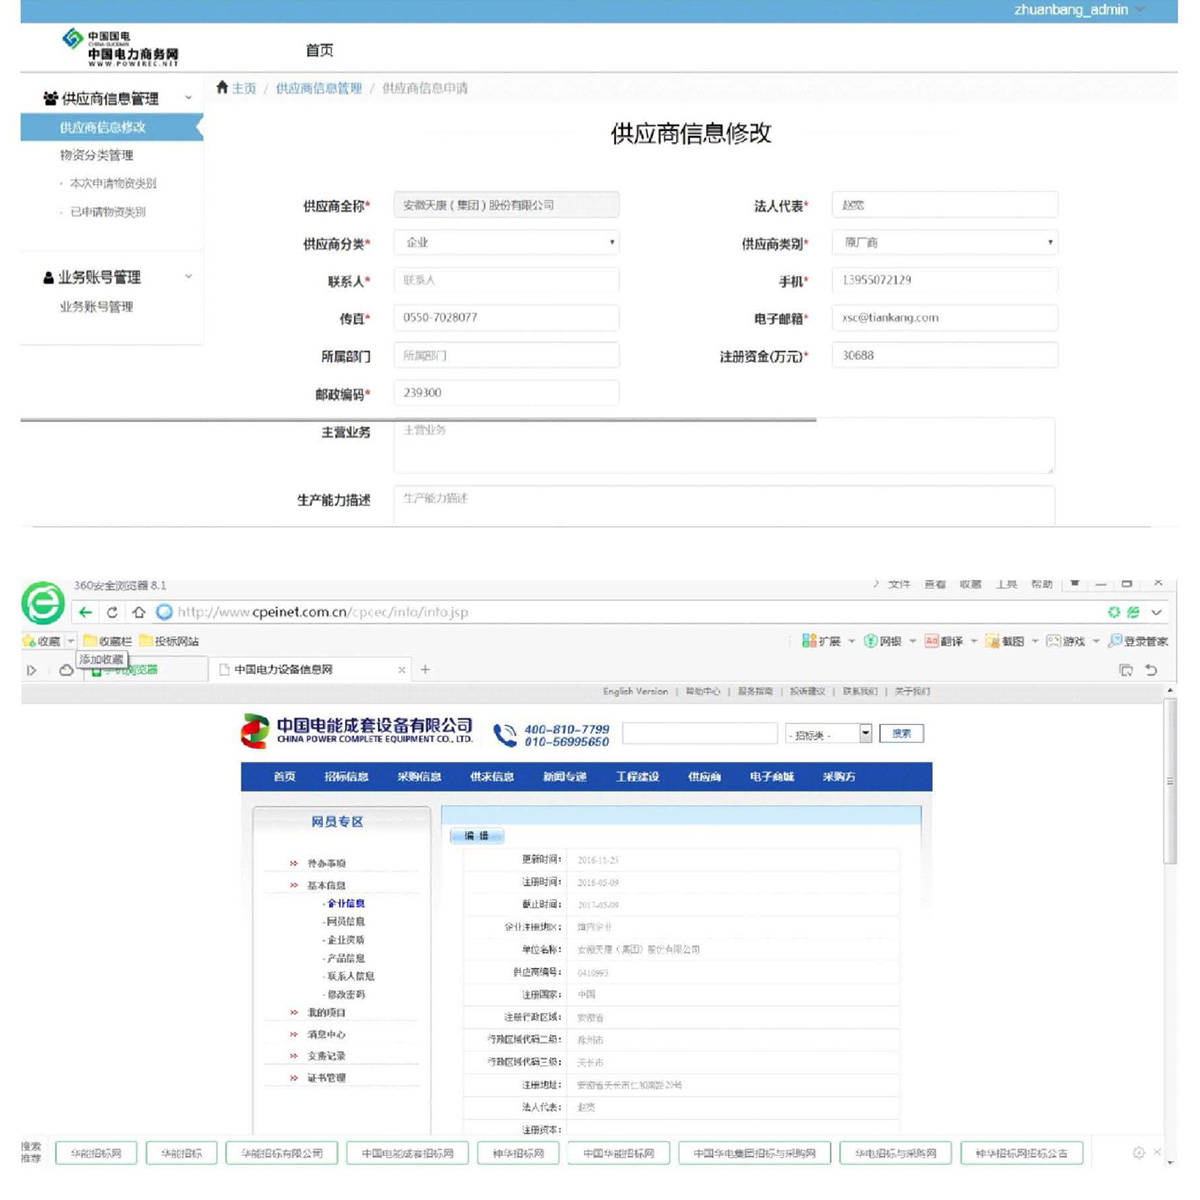Collapse the 供应商信息管理 sidebar section
Viewport: 1200px width, 1200px height.
[188, 98]
